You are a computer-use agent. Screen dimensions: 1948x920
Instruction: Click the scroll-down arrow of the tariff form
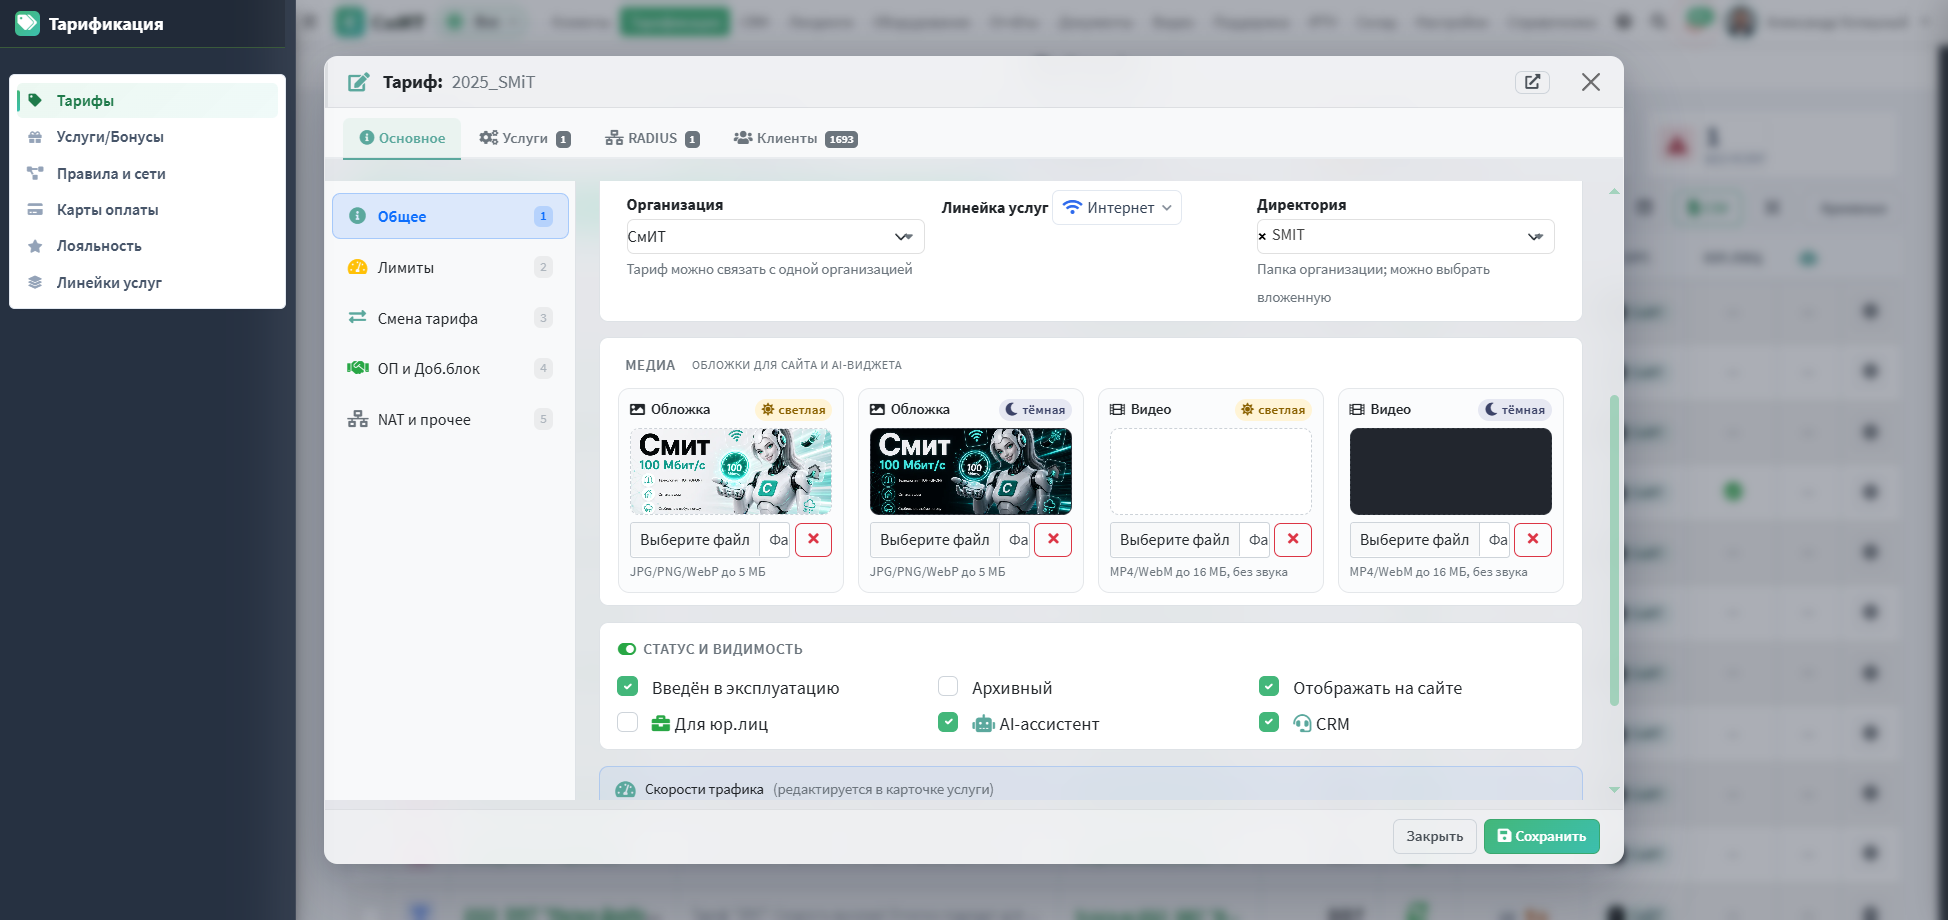1614,789
